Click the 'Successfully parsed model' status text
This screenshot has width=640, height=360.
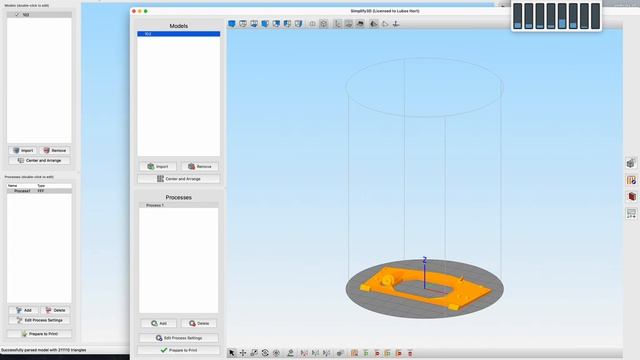(x=43, y=350)
